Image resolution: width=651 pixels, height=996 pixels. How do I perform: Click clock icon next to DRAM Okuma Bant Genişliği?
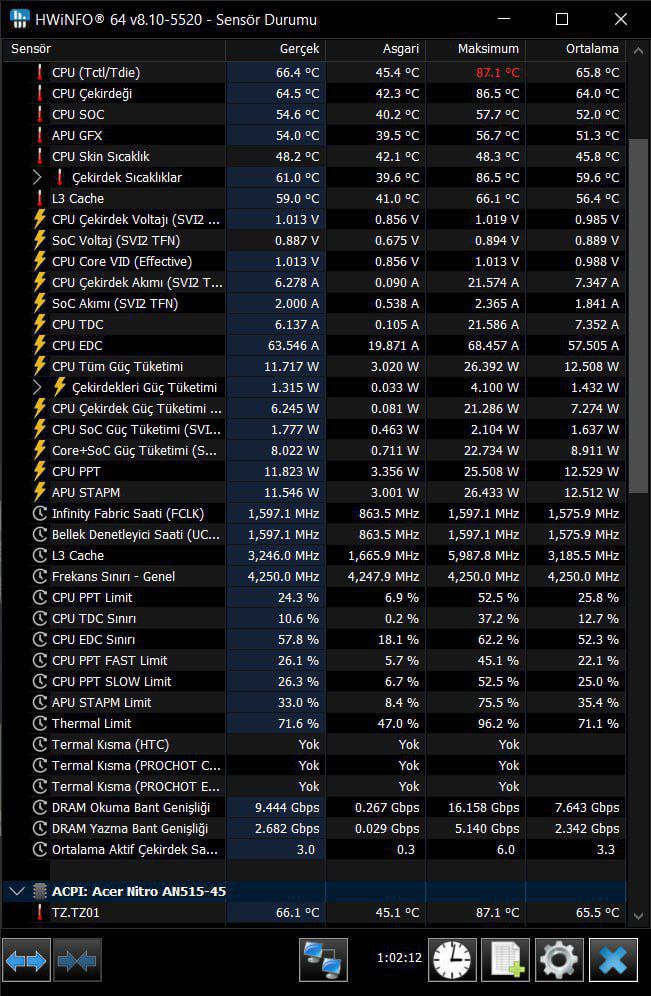click(40, 807)
